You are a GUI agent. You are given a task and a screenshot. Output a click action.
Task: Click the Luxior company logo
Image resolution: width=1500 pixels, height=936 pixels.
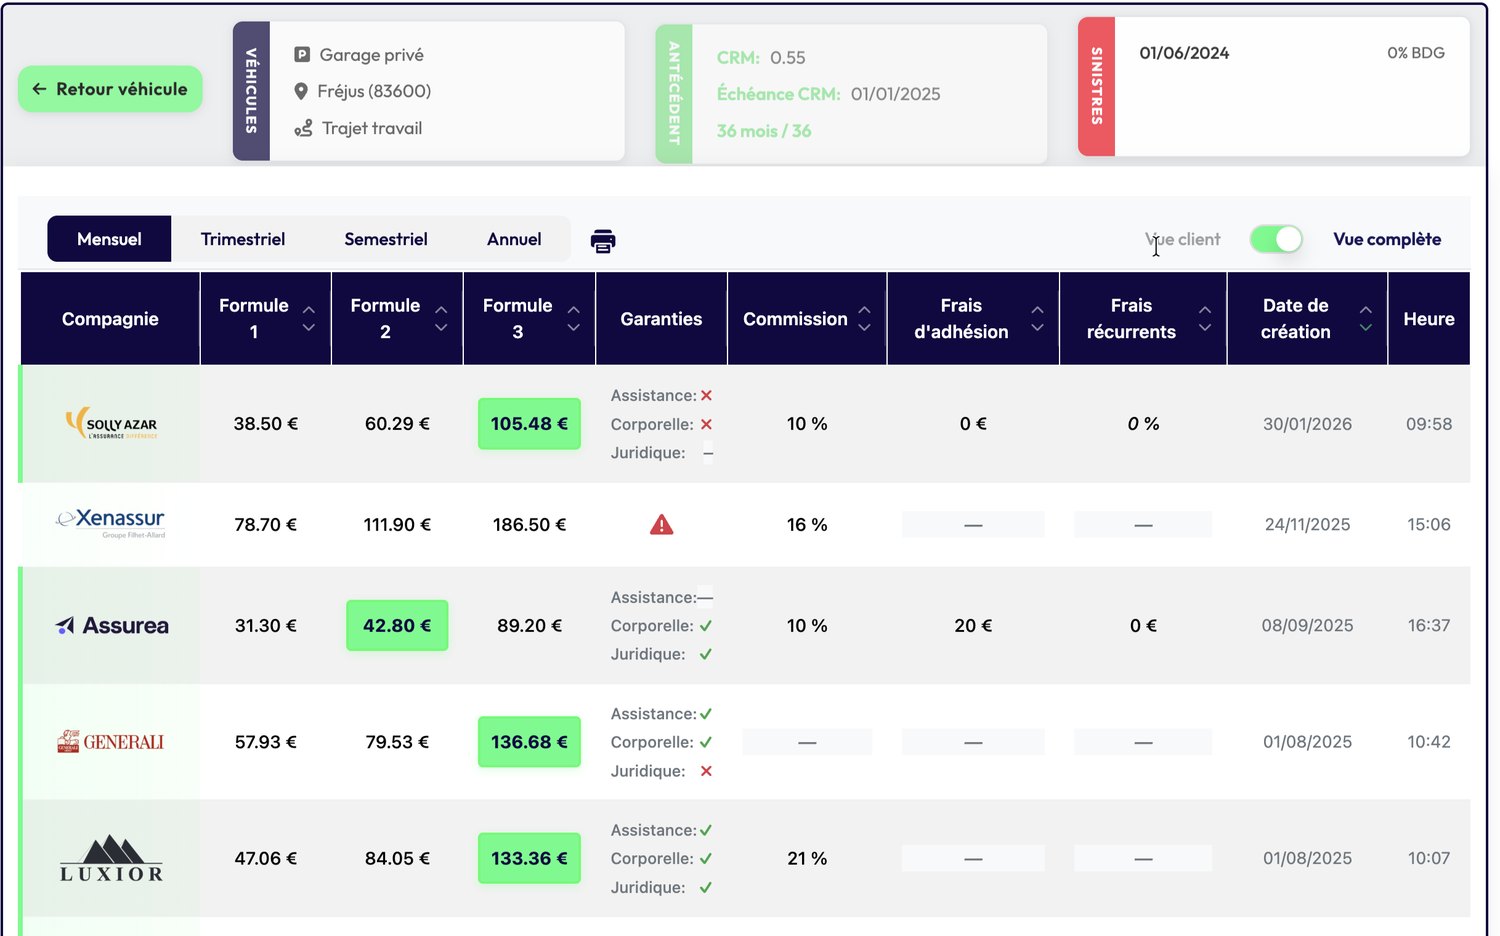coord(111,859)
